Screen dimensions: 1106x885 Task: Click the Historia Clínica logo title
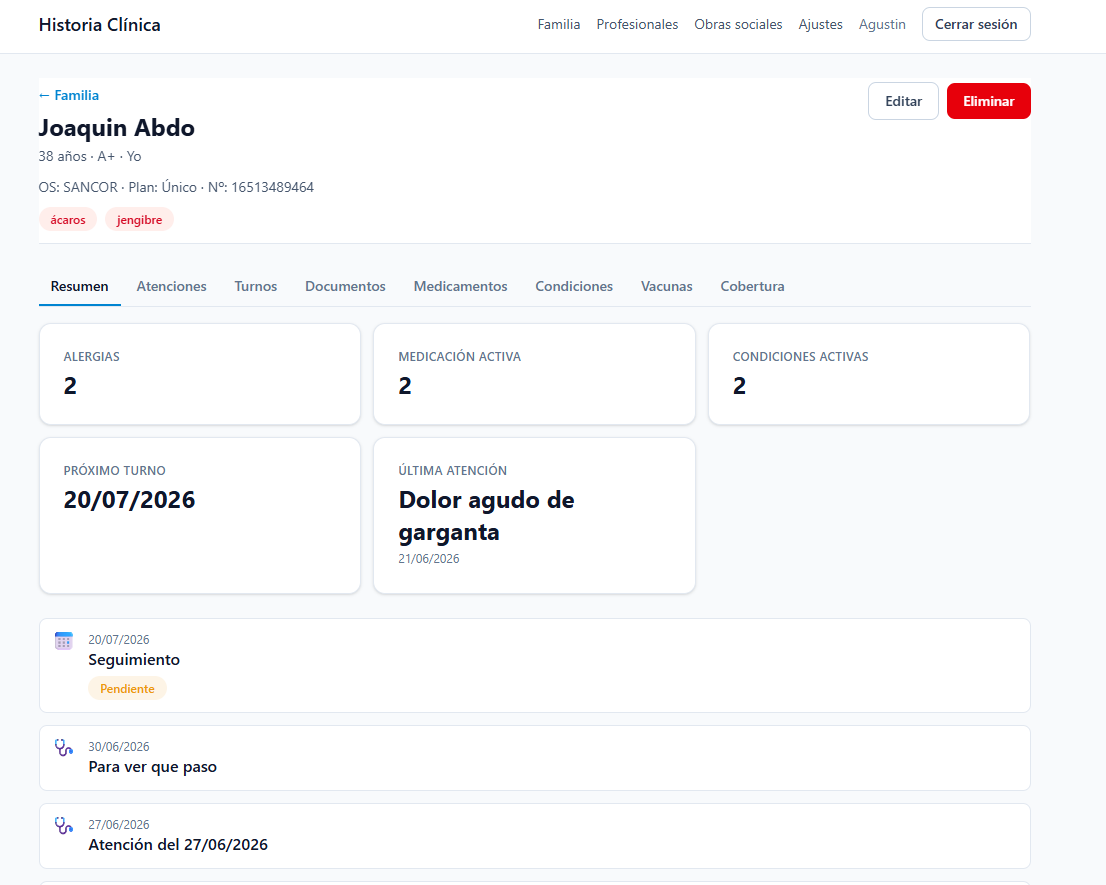[99, 25]
